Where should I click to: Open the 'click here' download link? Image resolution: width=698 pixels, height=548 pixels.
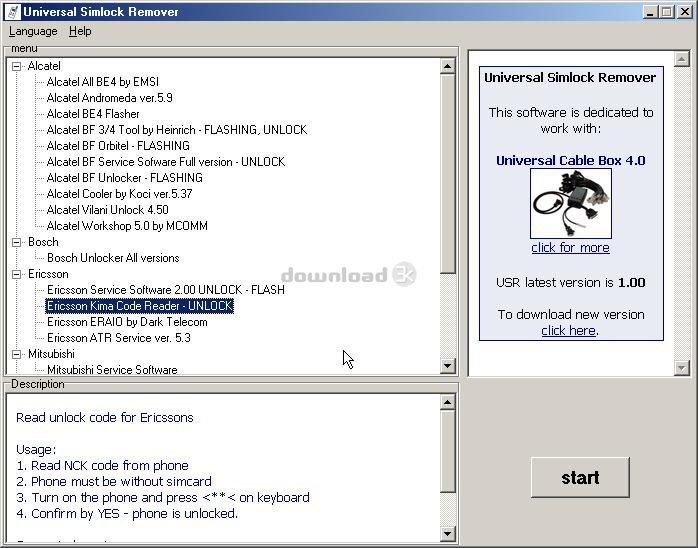click(568, 331)
